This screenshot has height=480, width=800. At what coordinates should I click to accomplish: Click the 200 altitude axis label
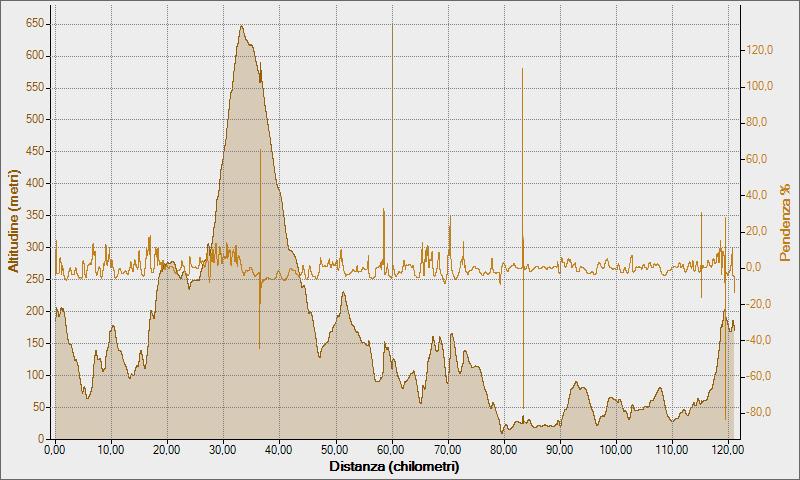coord(35,311)
